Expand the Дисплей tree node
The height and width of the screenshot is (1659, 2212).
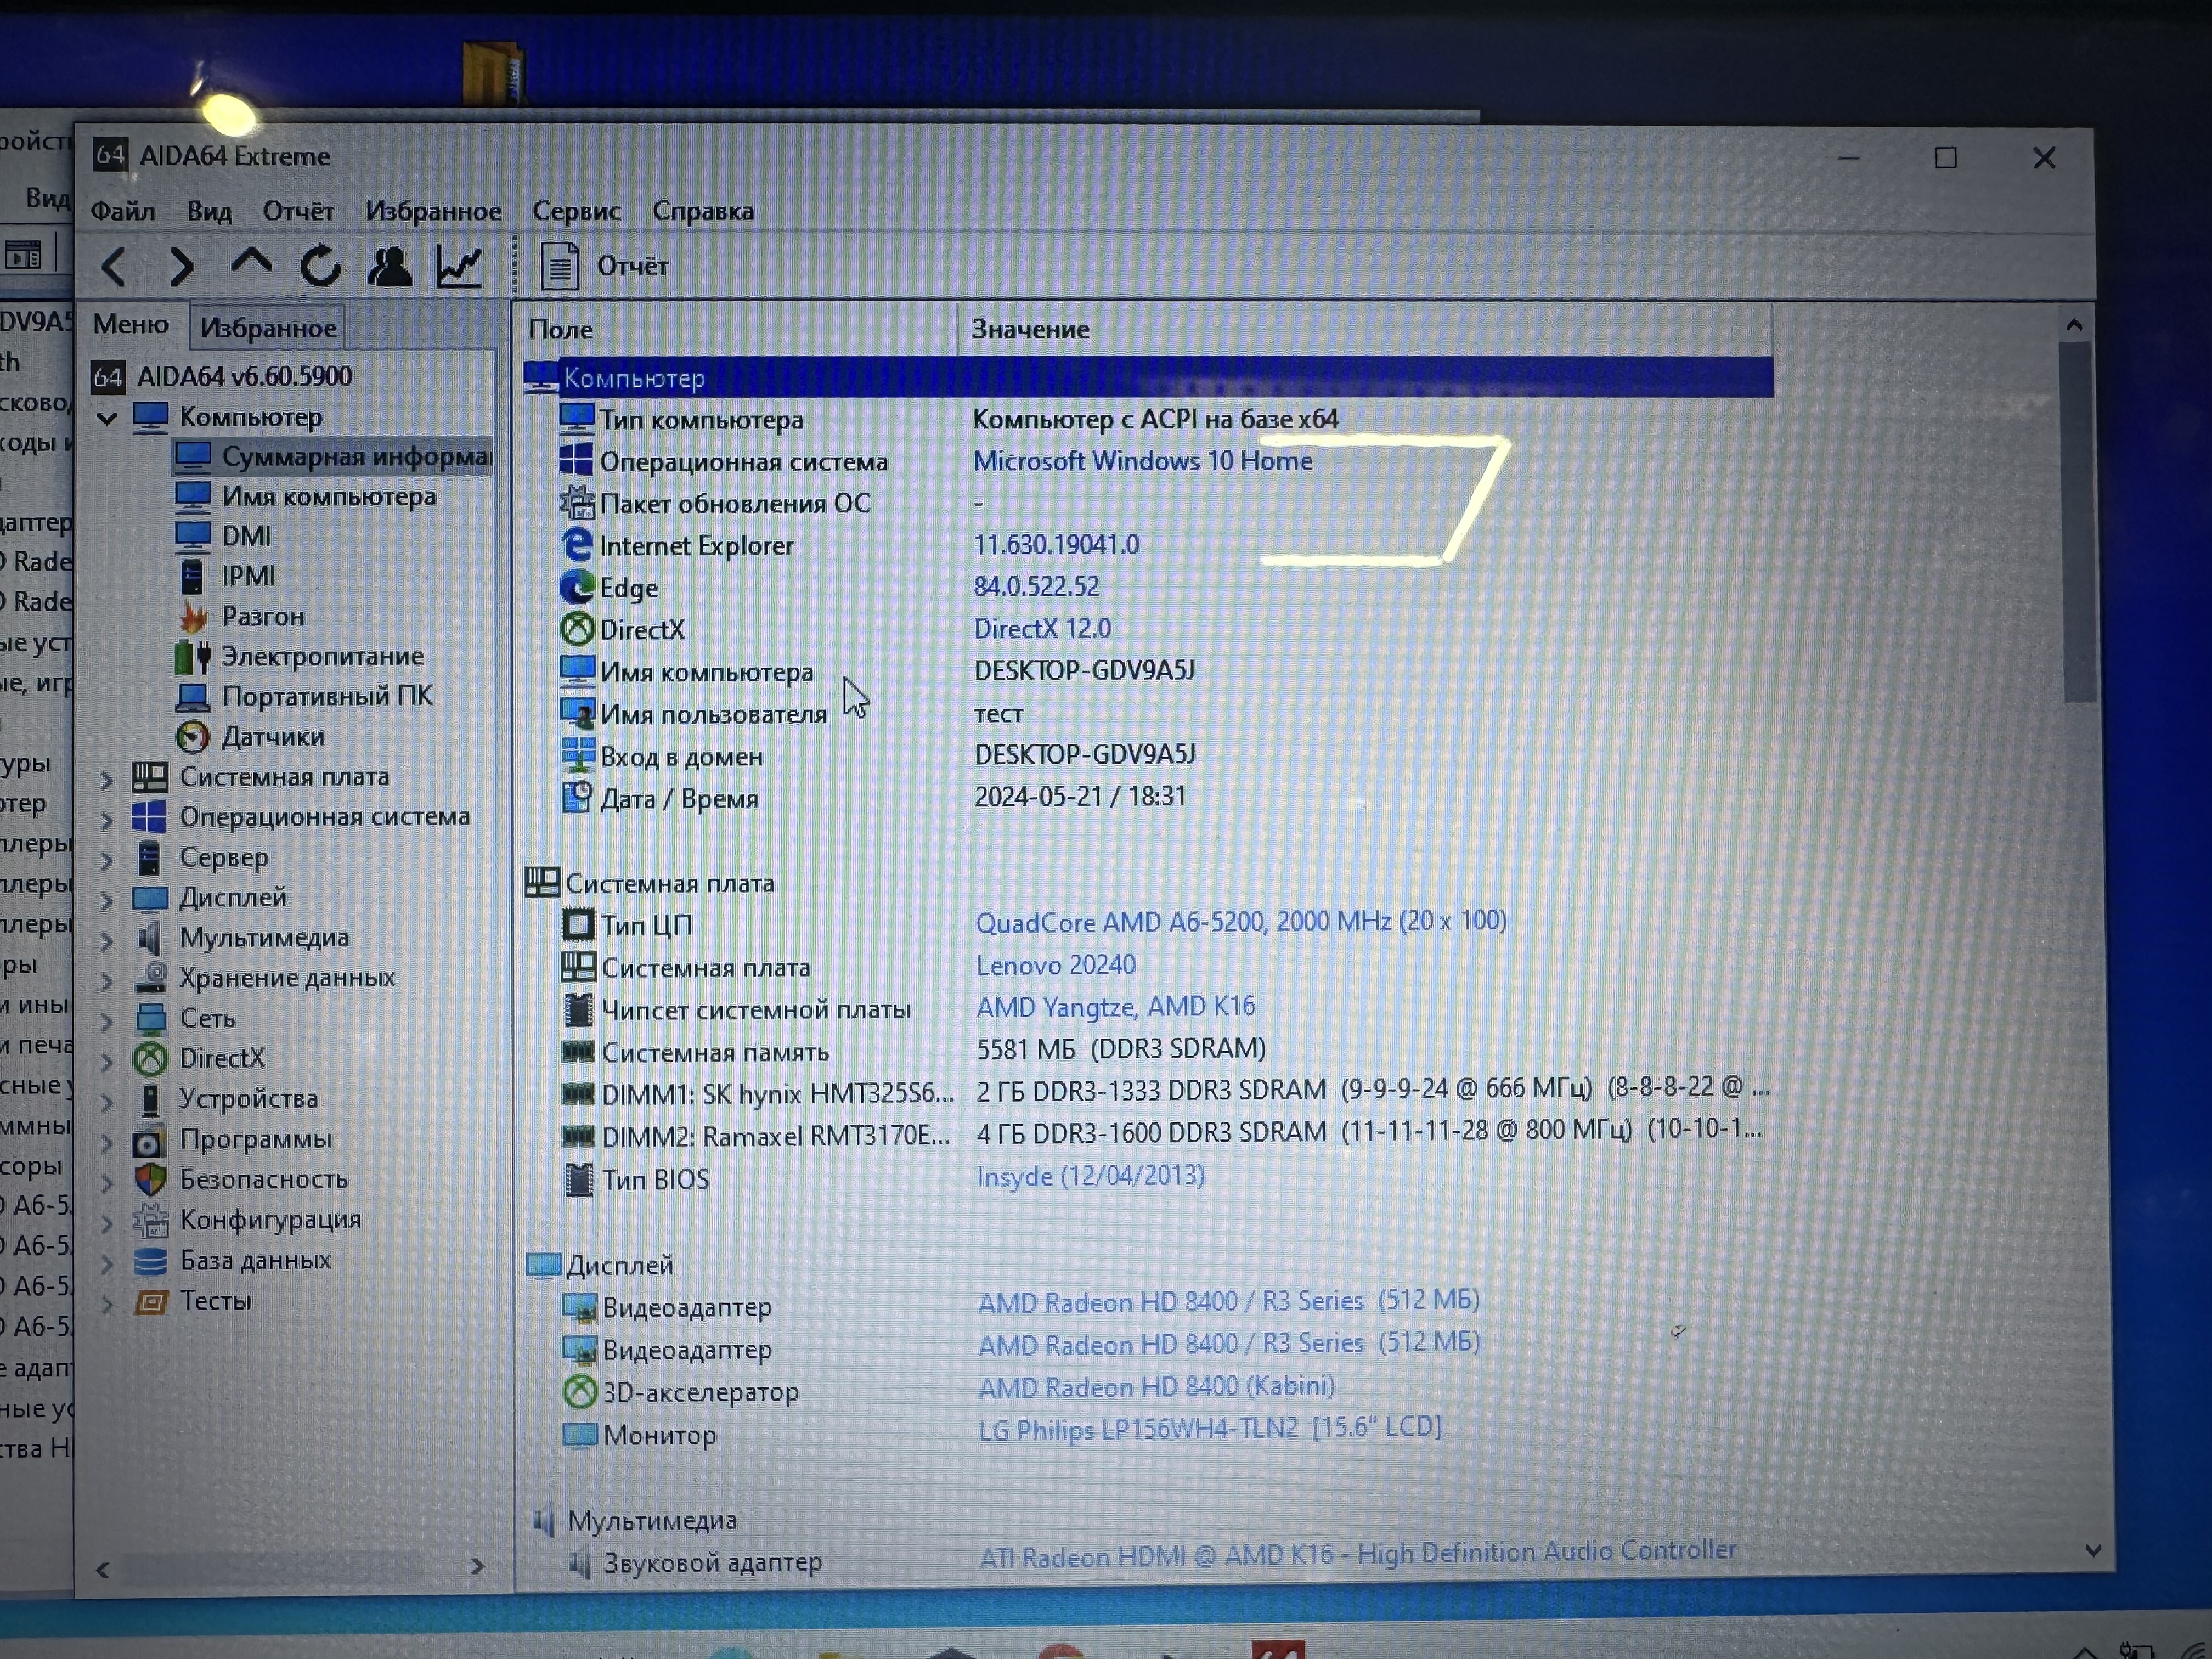coord(107,900)
